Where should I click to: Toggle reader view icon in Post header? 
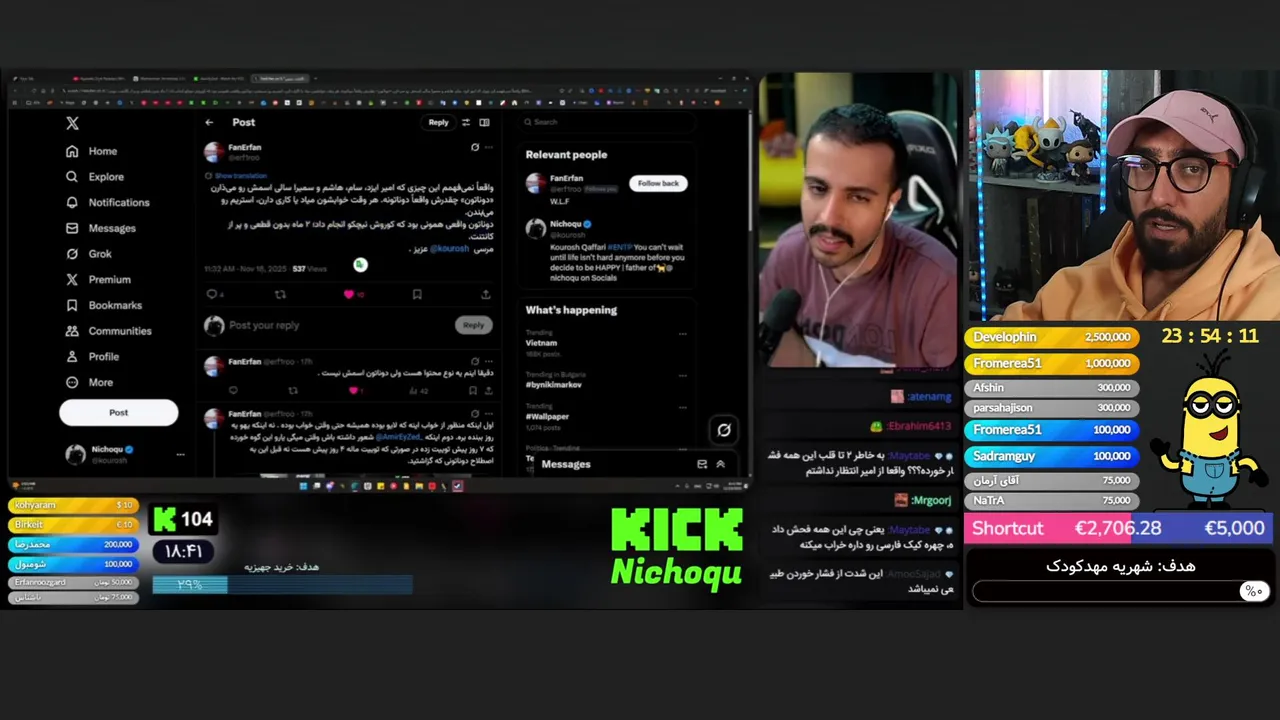pyautogui.click(x=484, y=122)
